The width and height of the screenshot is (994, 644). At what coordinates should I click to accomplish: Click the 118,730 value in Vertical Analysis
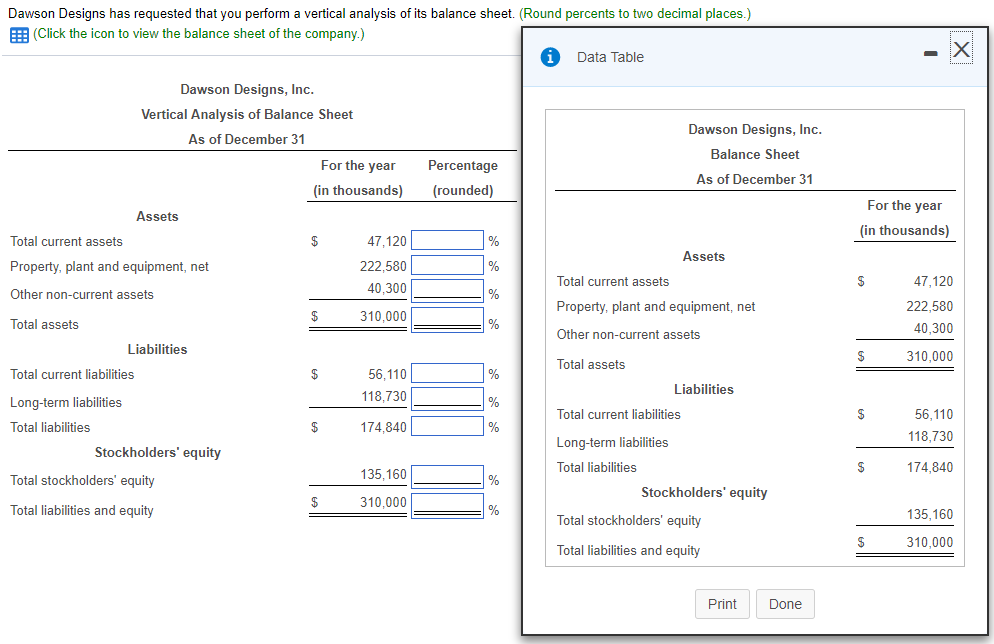click(384, 396)
